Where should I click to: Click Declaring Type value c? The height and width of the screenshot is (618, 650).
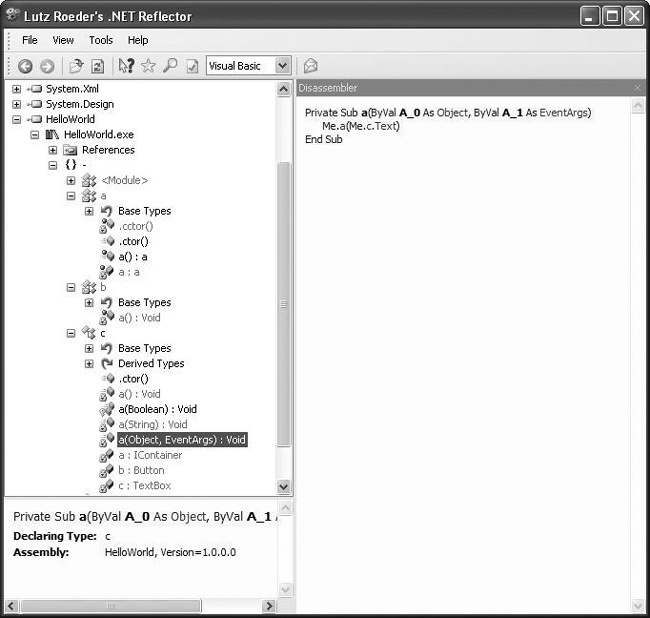point(108,536)
